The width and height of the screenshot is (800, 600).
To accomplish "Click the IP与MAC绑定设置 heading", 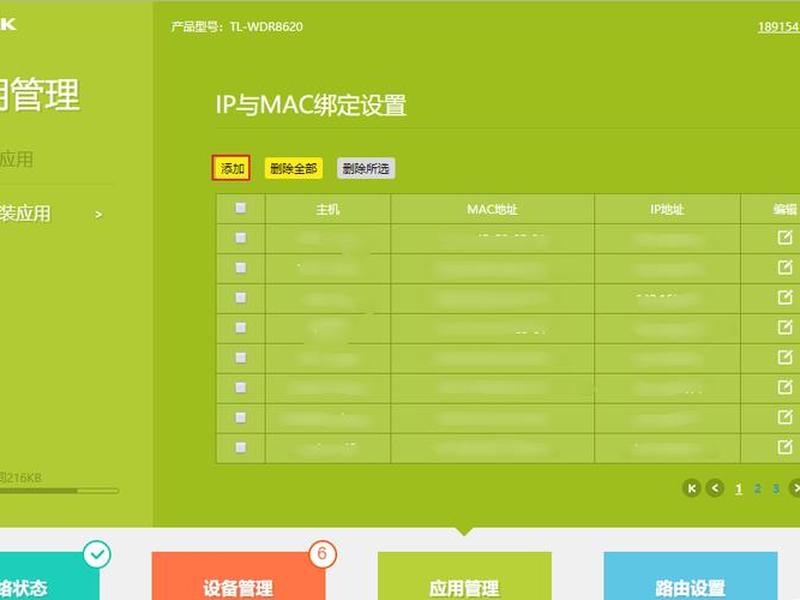I will pyautogui.click(x=311, y=105).
